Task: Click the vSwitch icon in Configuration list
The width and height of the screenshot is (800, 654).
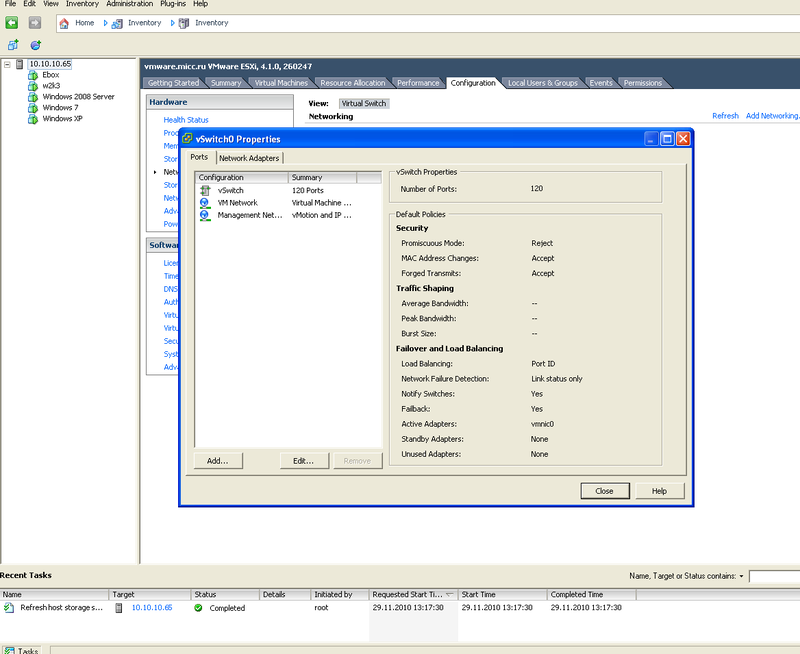Action: coord(205,190)
